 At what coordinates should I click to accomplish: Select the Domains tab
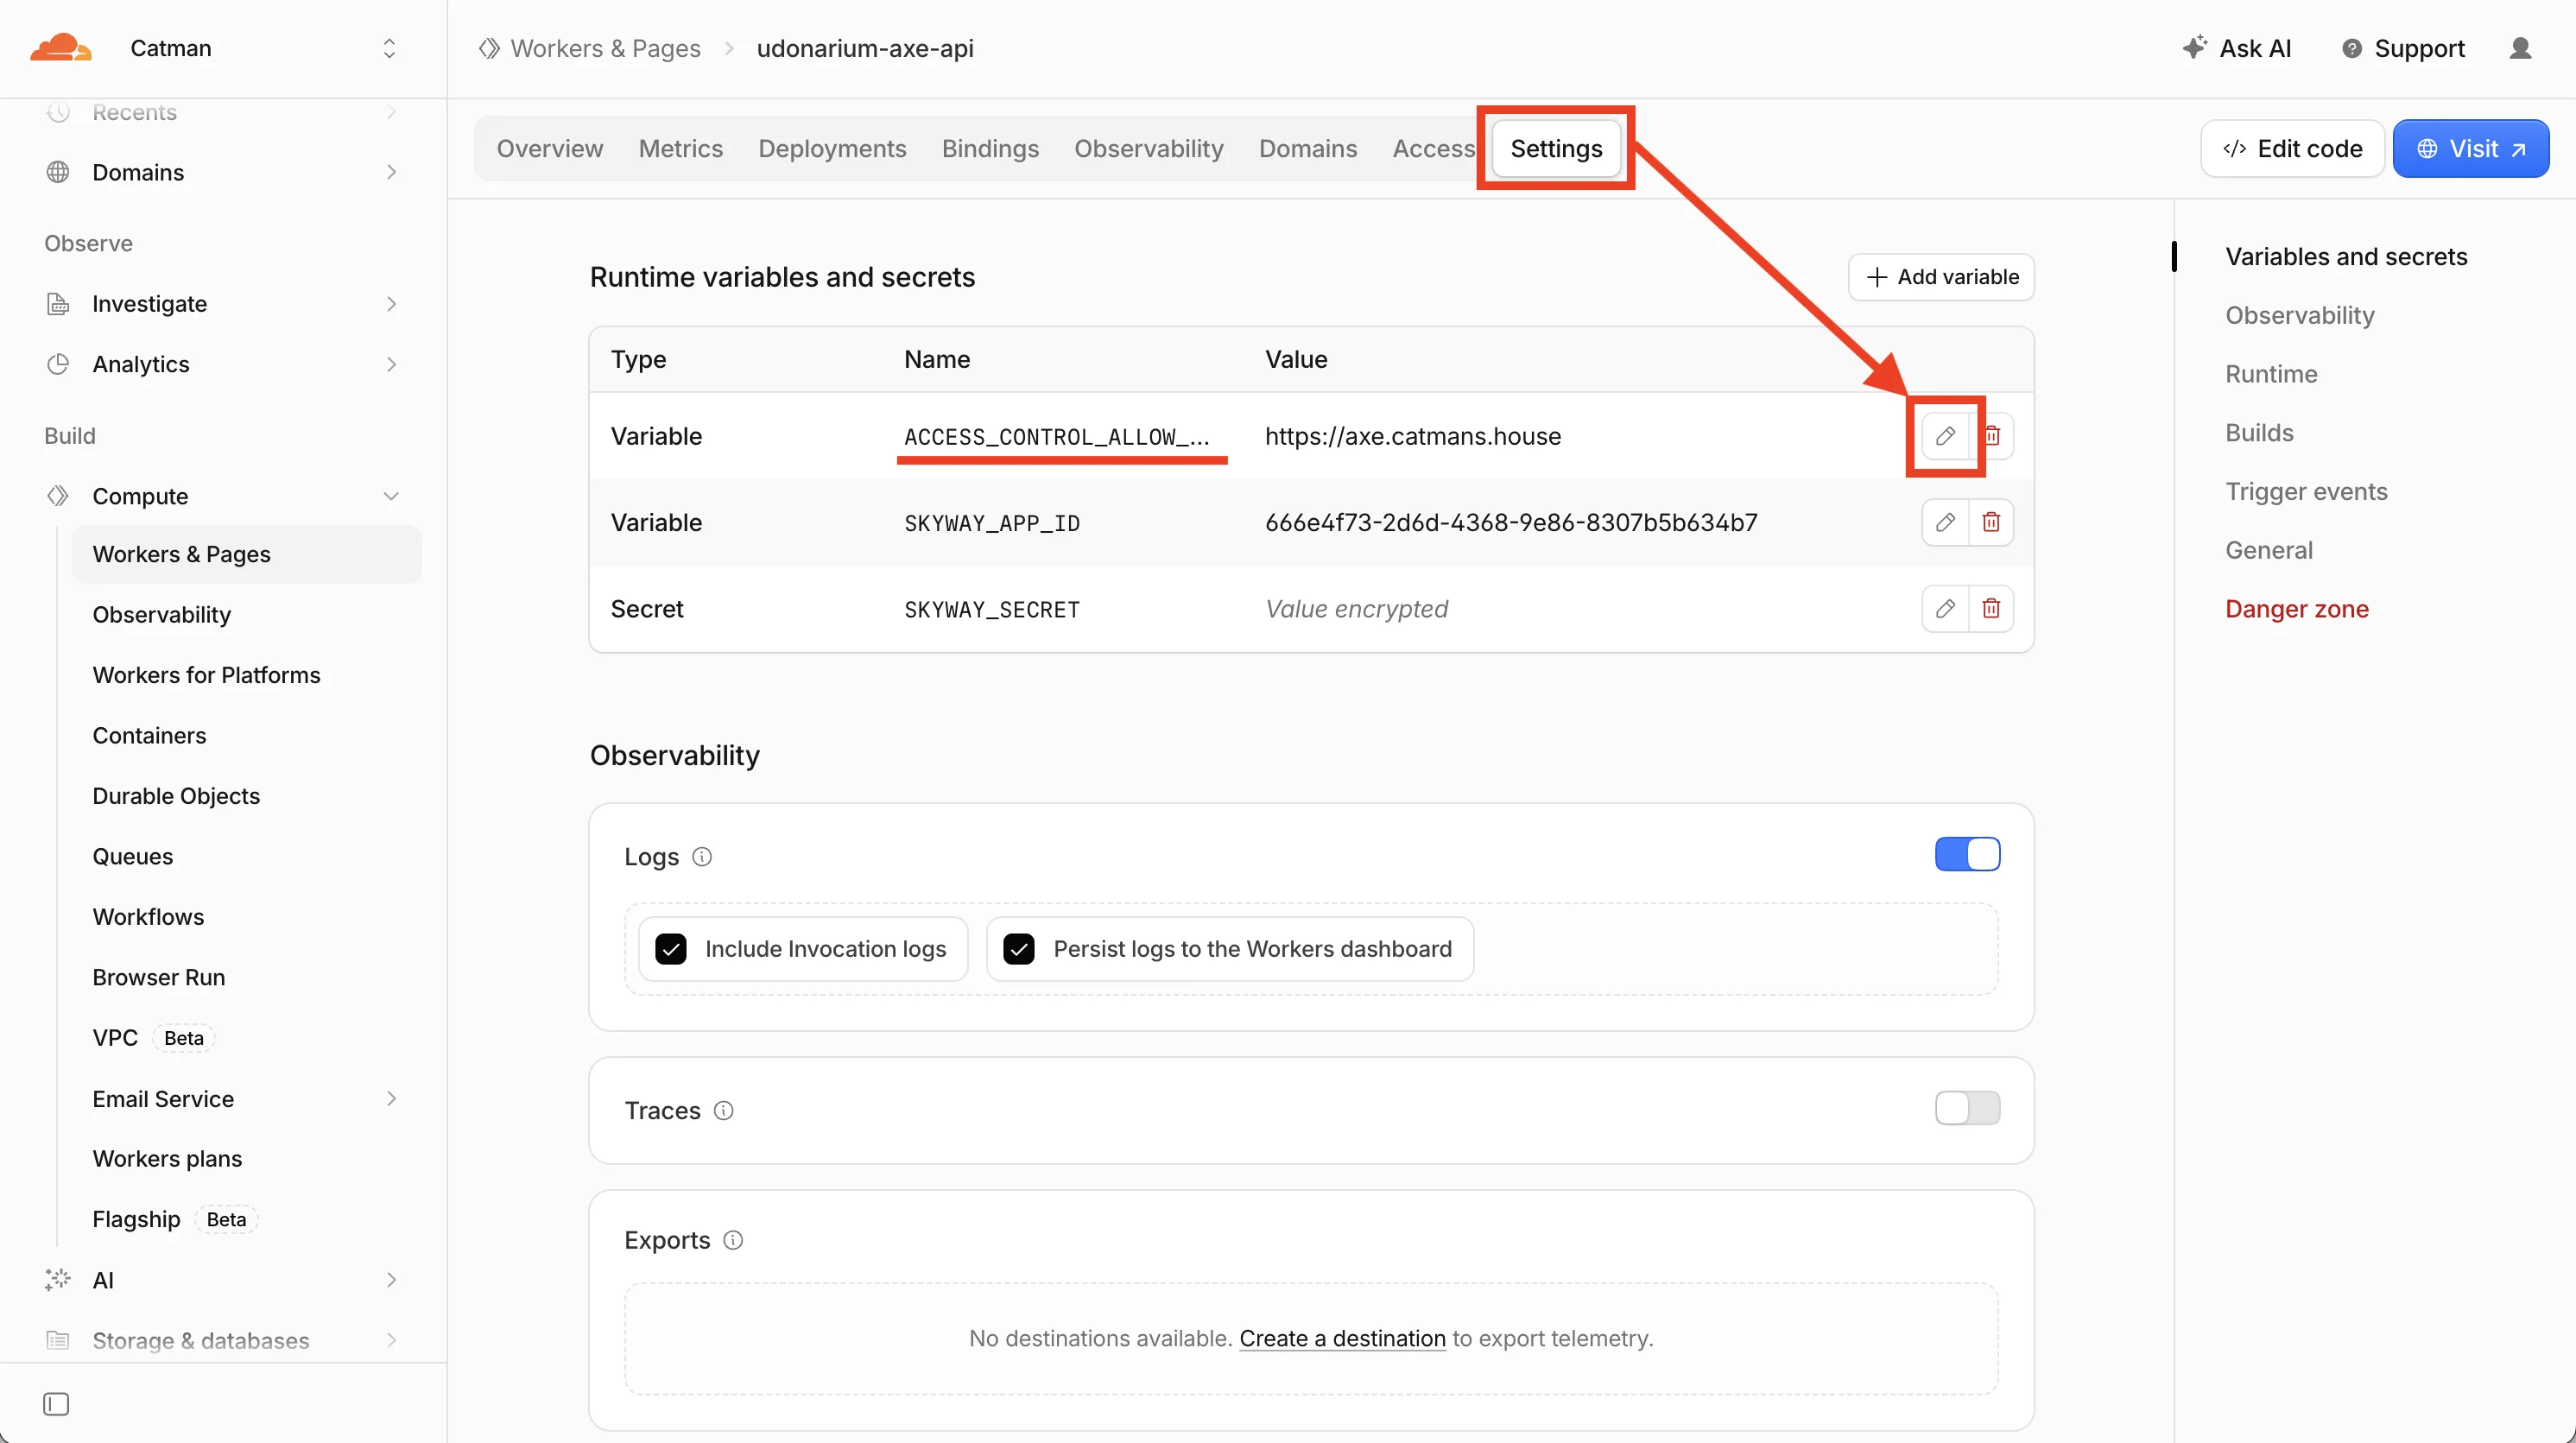click(1308, 149)
